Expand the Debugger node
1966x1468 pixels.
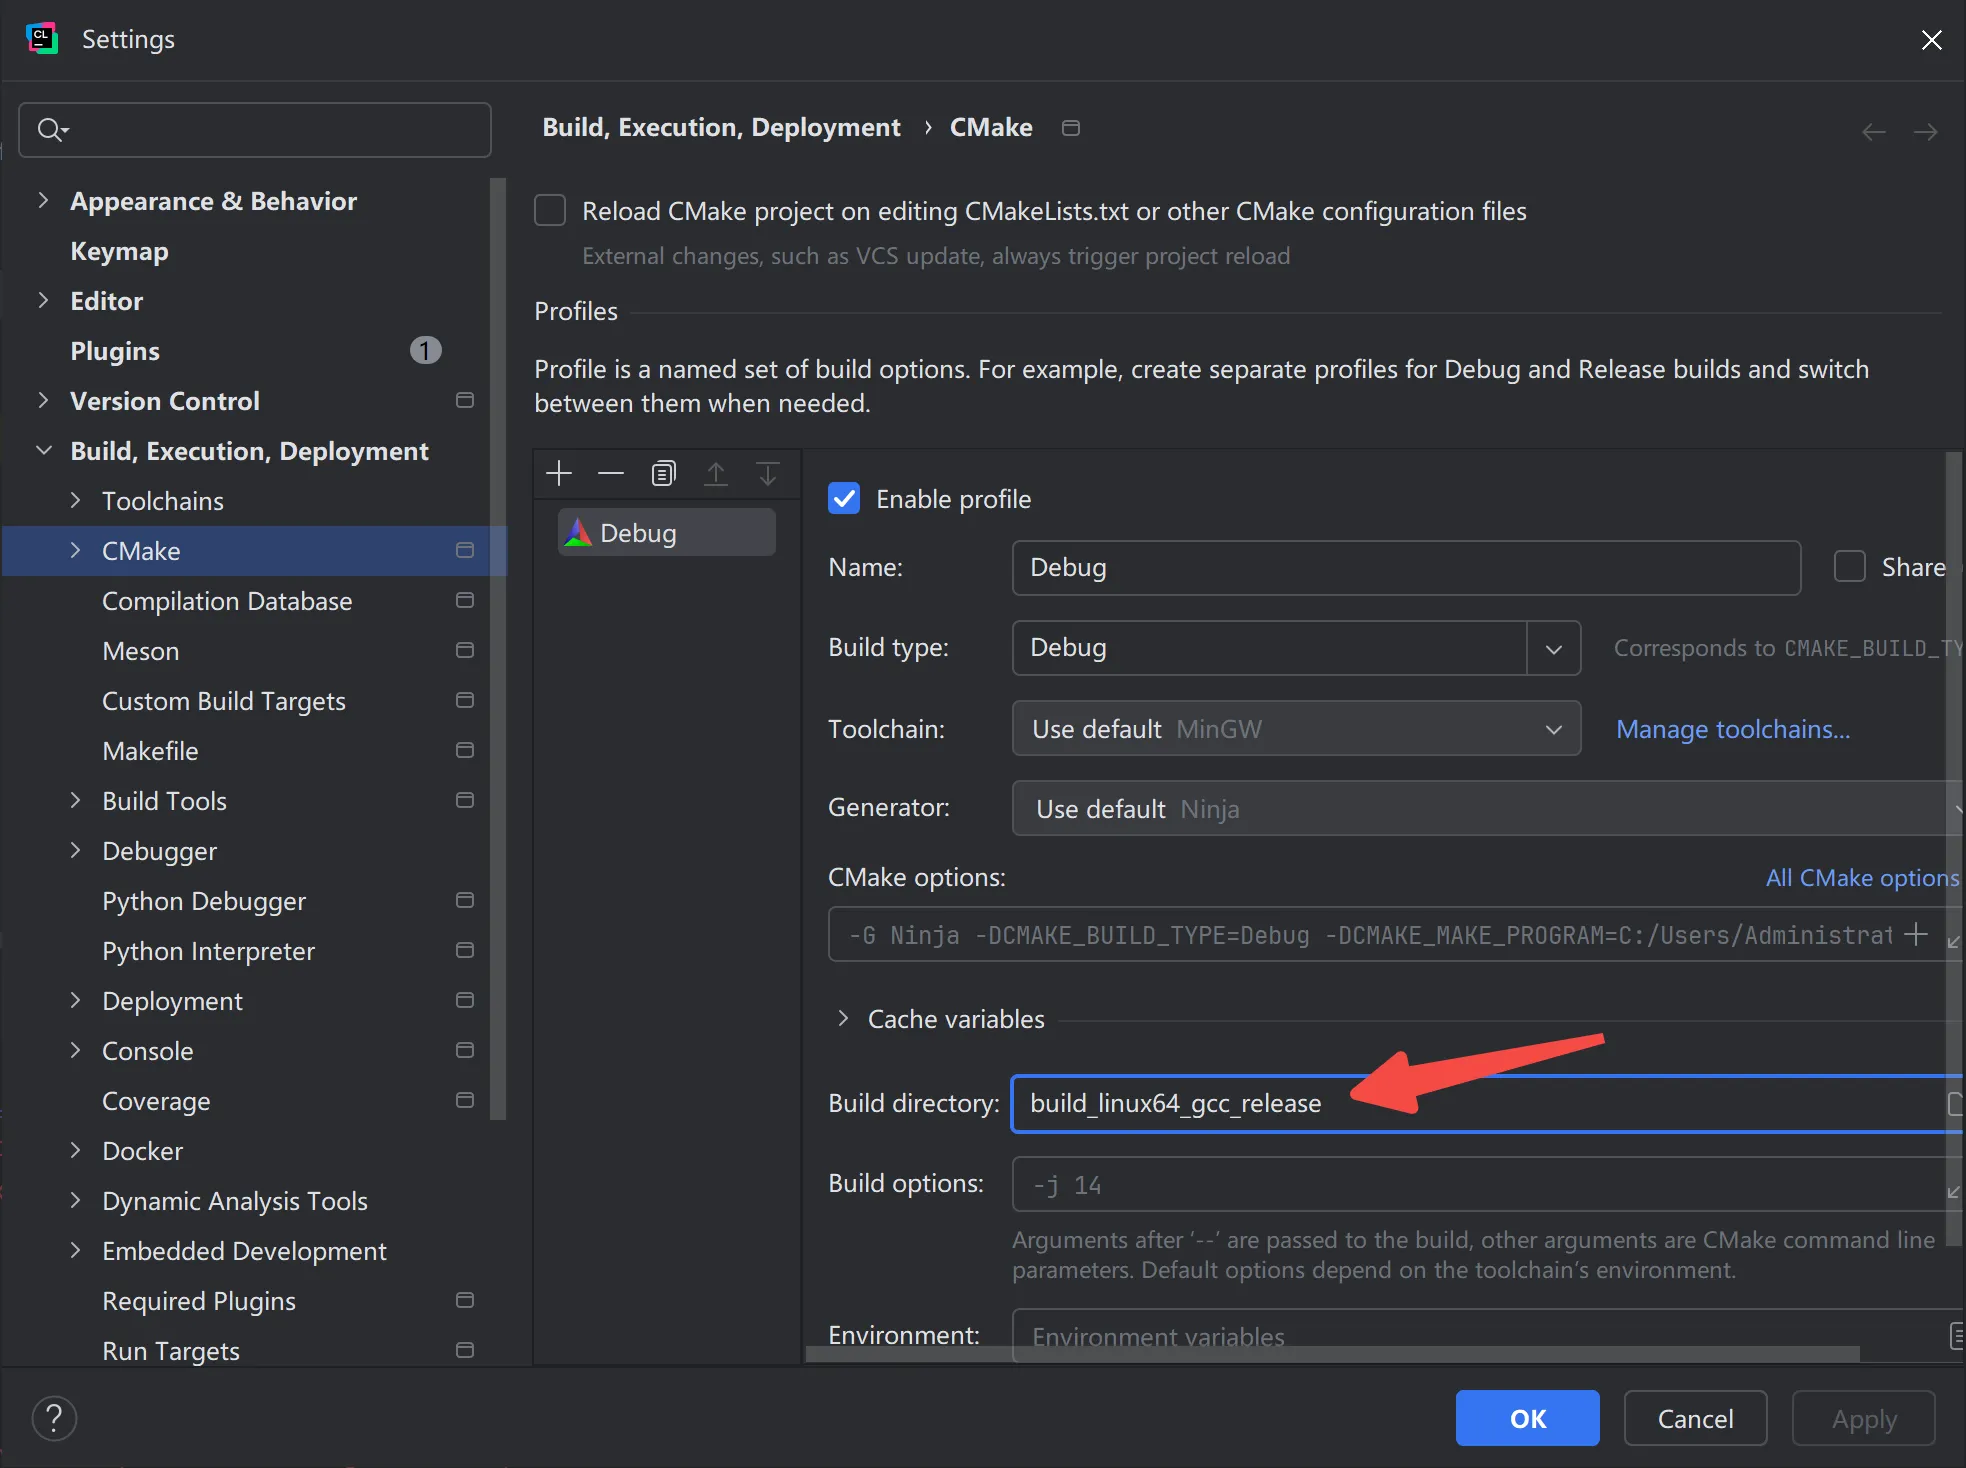(x=75, y=850)
